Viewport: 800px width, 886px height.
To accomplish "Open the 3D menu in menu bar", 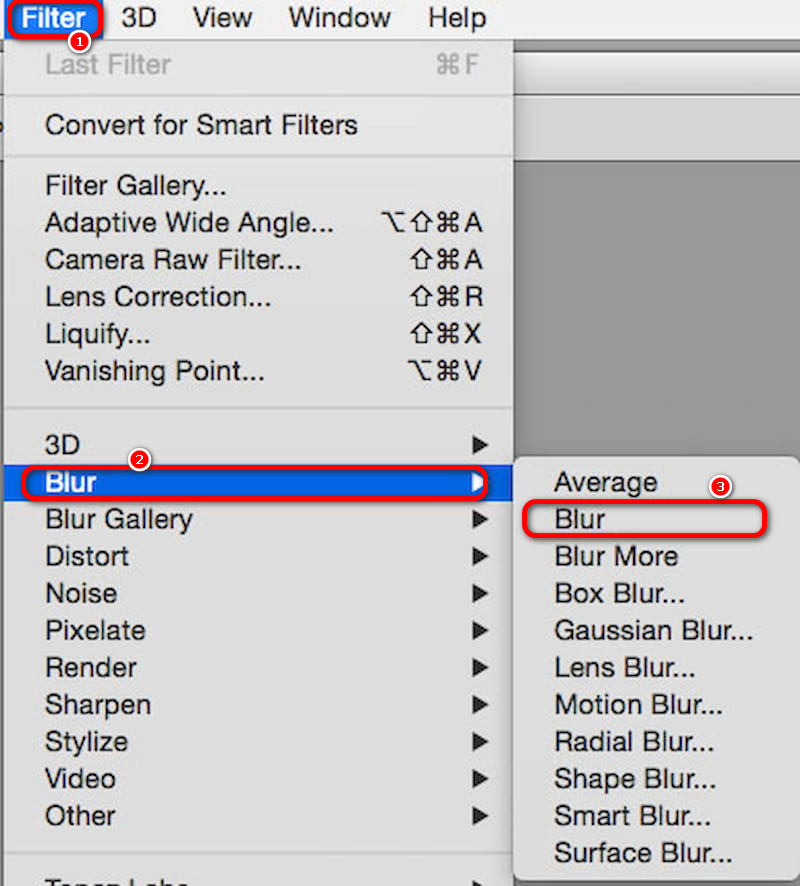I will click(x=138, y=18).
